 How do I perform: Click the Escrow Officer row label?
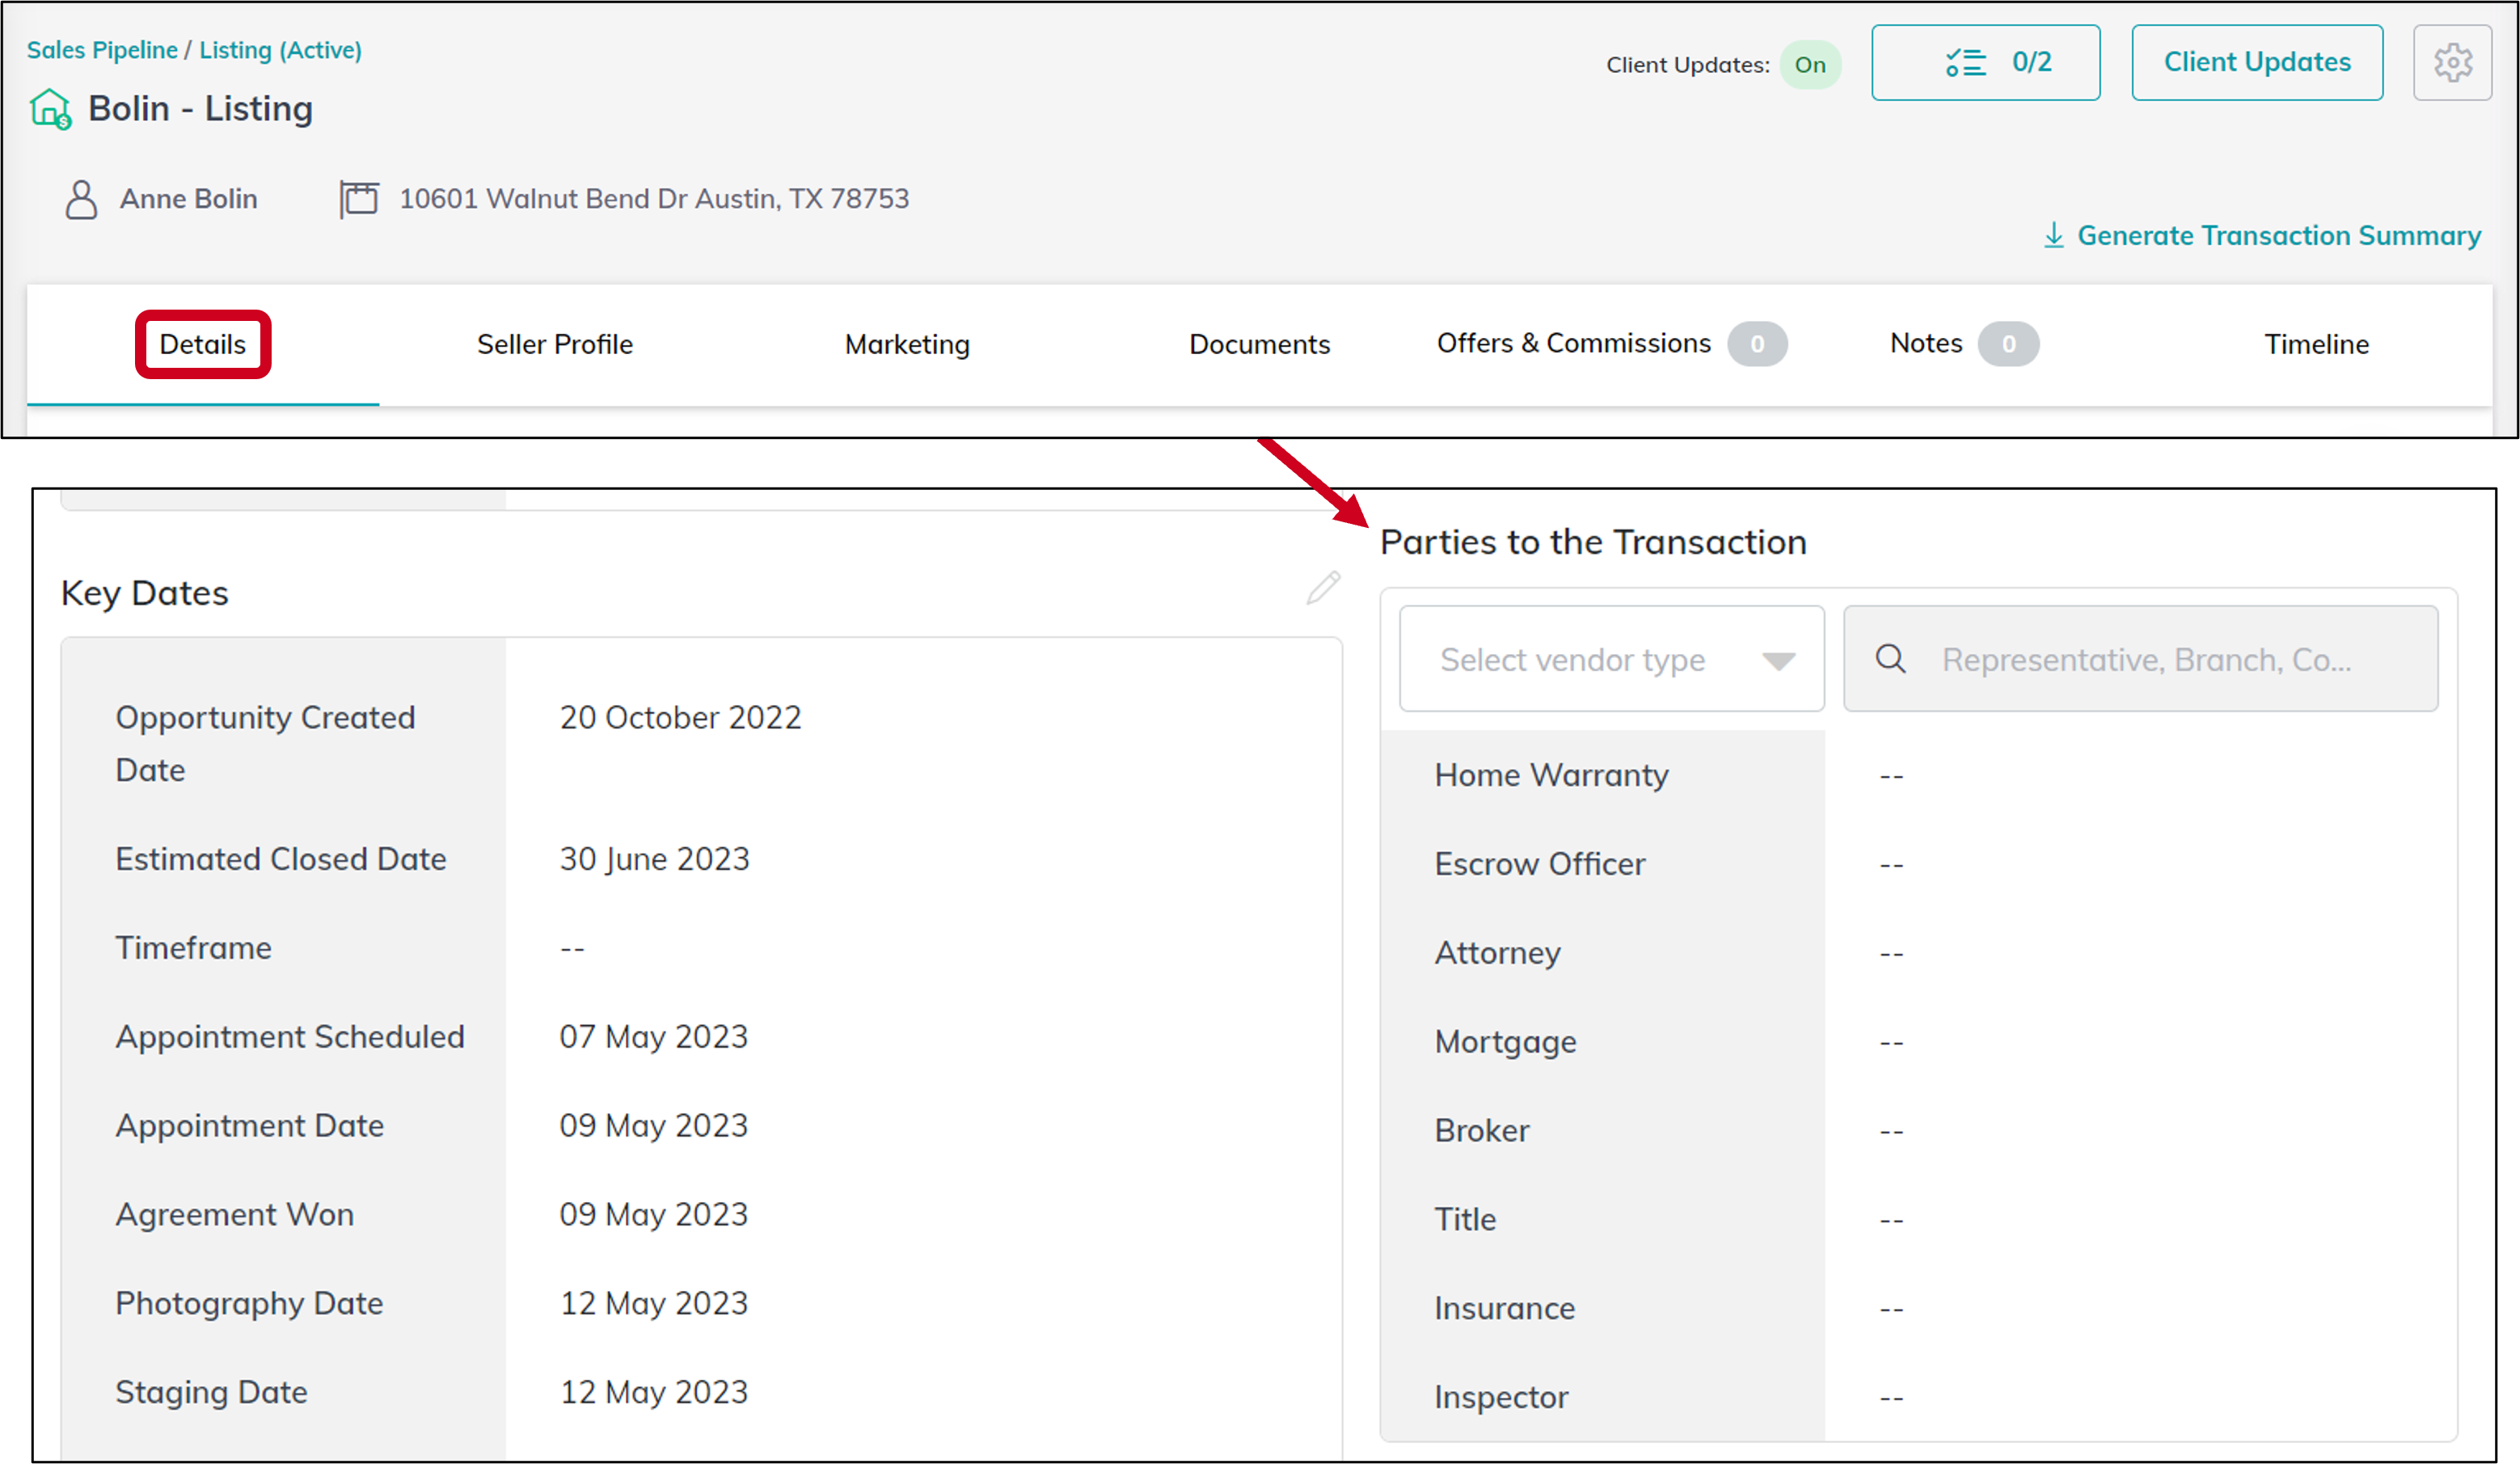[x=1539, y=864]
